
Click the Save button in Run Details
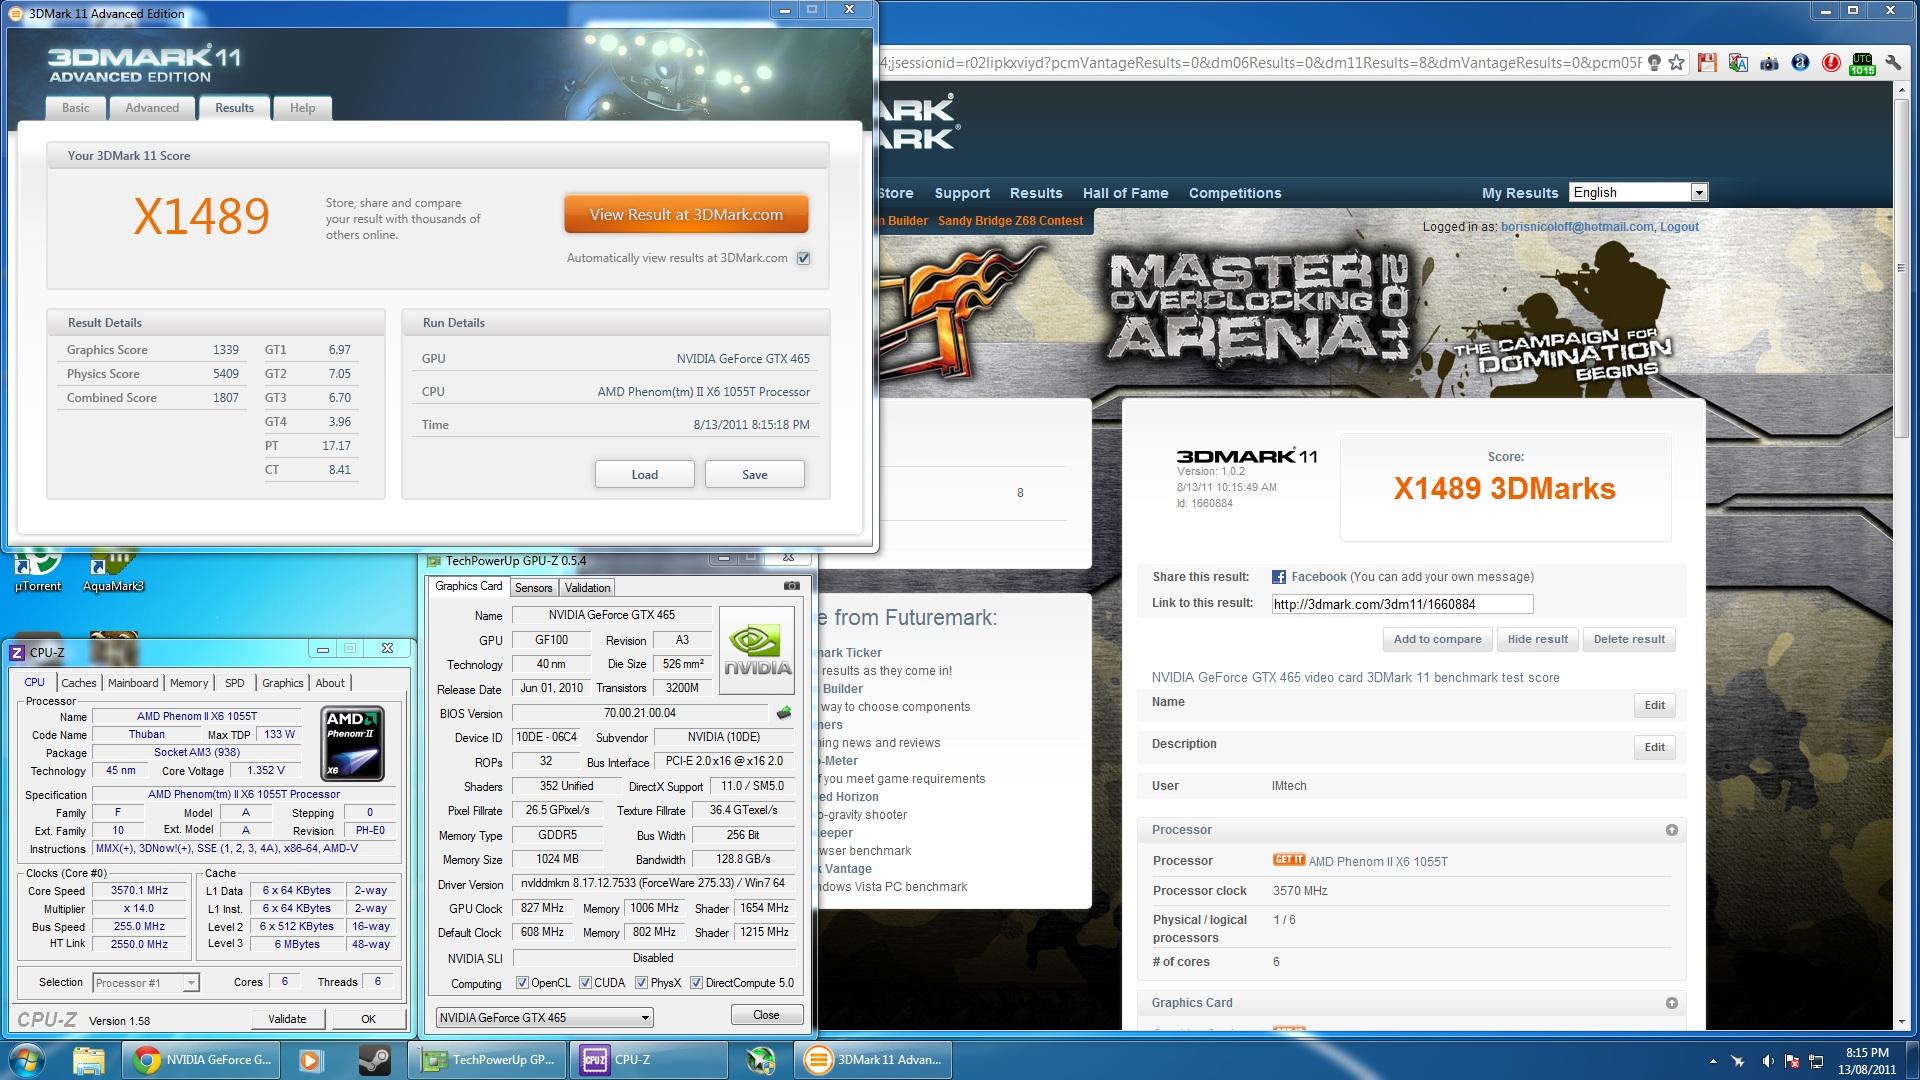click(755, 474)
